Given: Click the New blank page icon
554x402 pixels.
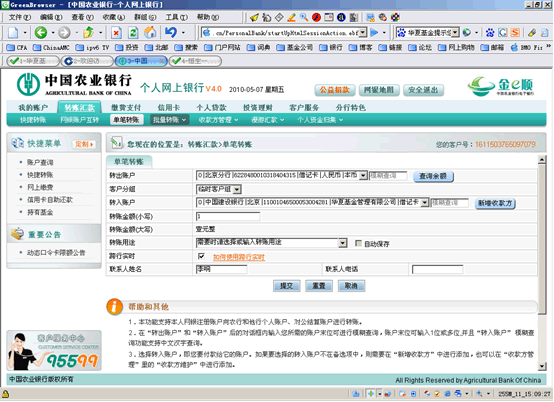Looking at the screenshot, I should [13, 33].
